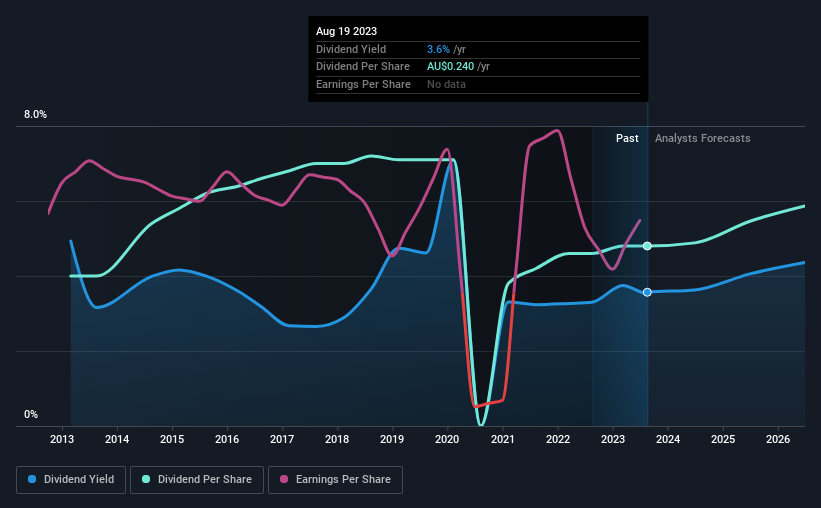Screen dimensions: 821x508
Task: Click the 2019 x-axis label
Action: tap(392, 439)
